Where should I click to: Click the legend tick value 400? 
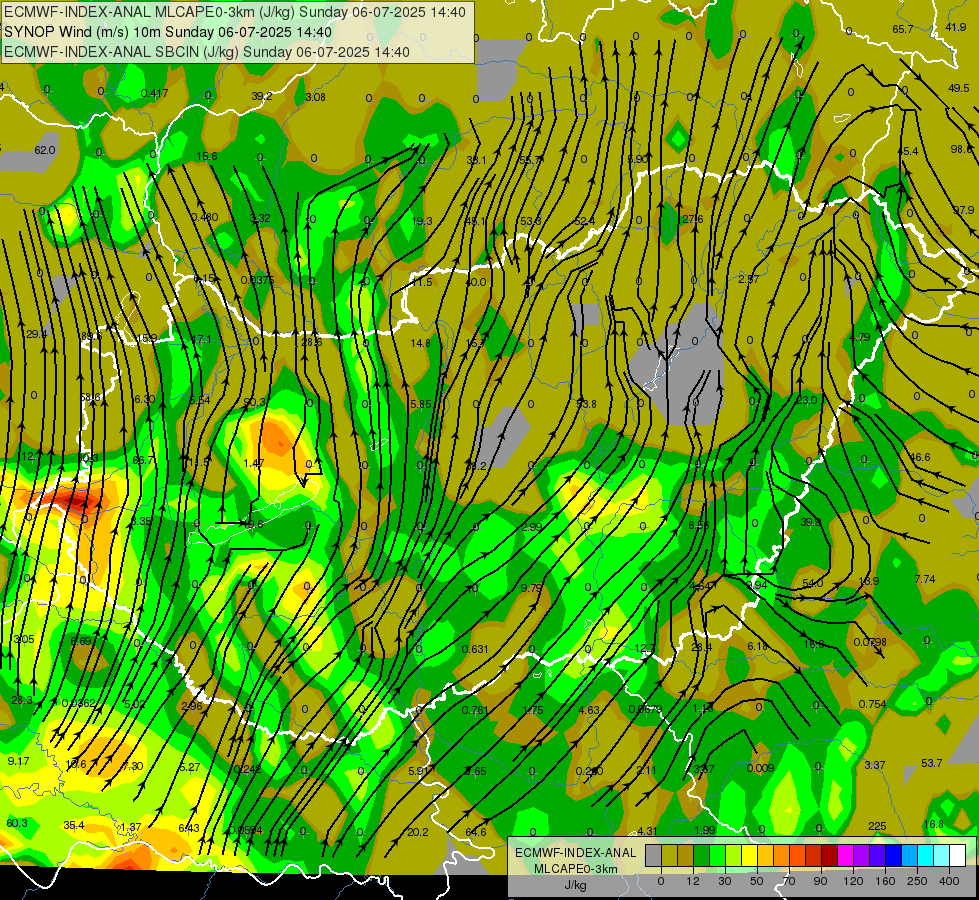tap(949, 881)
